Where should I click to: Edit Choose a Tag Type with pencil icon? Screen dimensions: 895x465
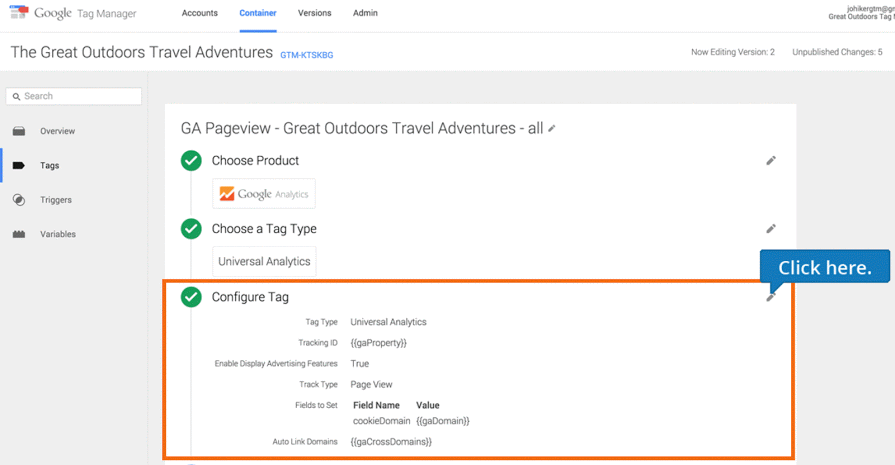pos(771,229)
